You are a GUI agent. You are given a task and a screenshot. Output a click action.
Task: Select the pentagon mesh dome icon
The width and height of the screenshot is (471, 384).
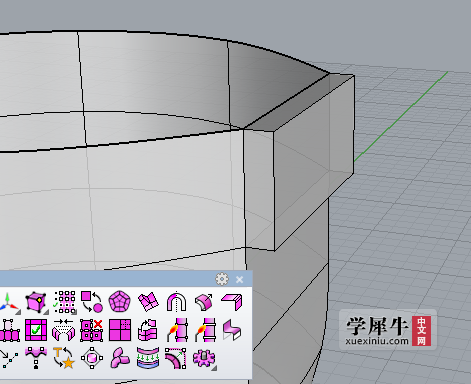pos(120,302)
